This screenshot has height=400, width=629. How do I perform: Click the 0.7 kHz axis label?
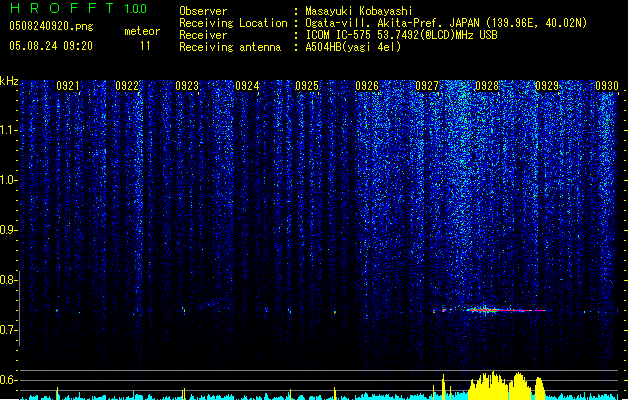[x=8, y=330]
